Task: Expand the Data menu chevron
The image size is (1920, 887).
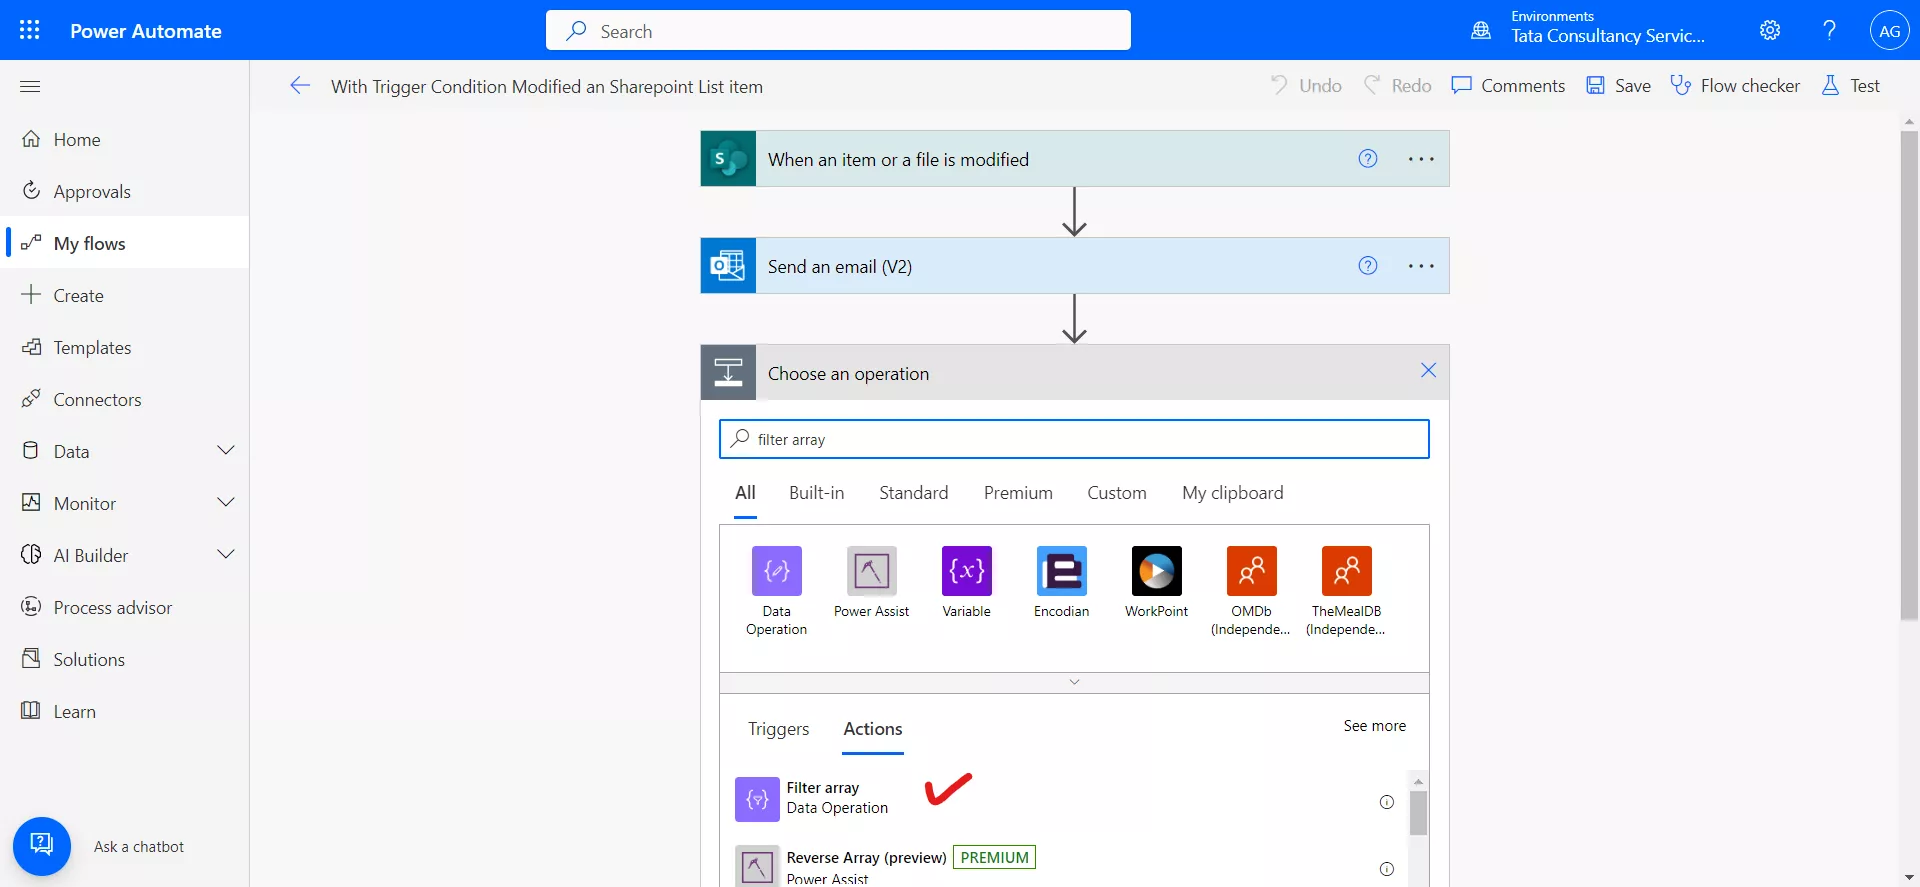Action: (226, 451)
